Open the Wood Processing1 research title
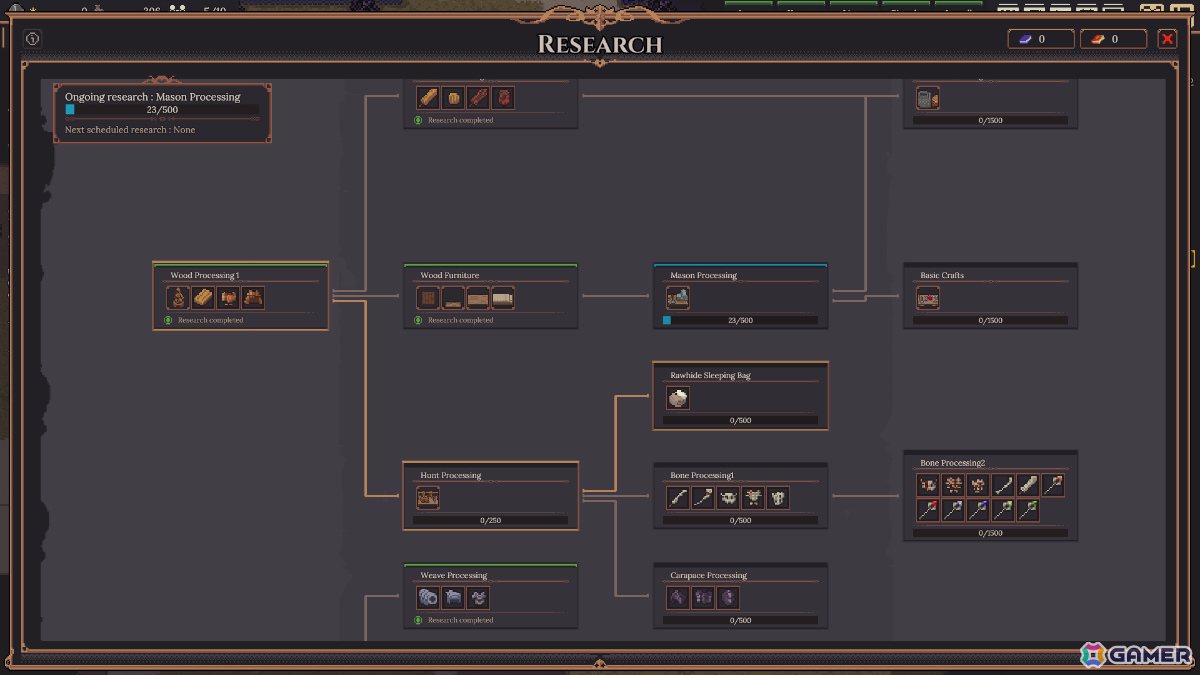 pos(204,275)
